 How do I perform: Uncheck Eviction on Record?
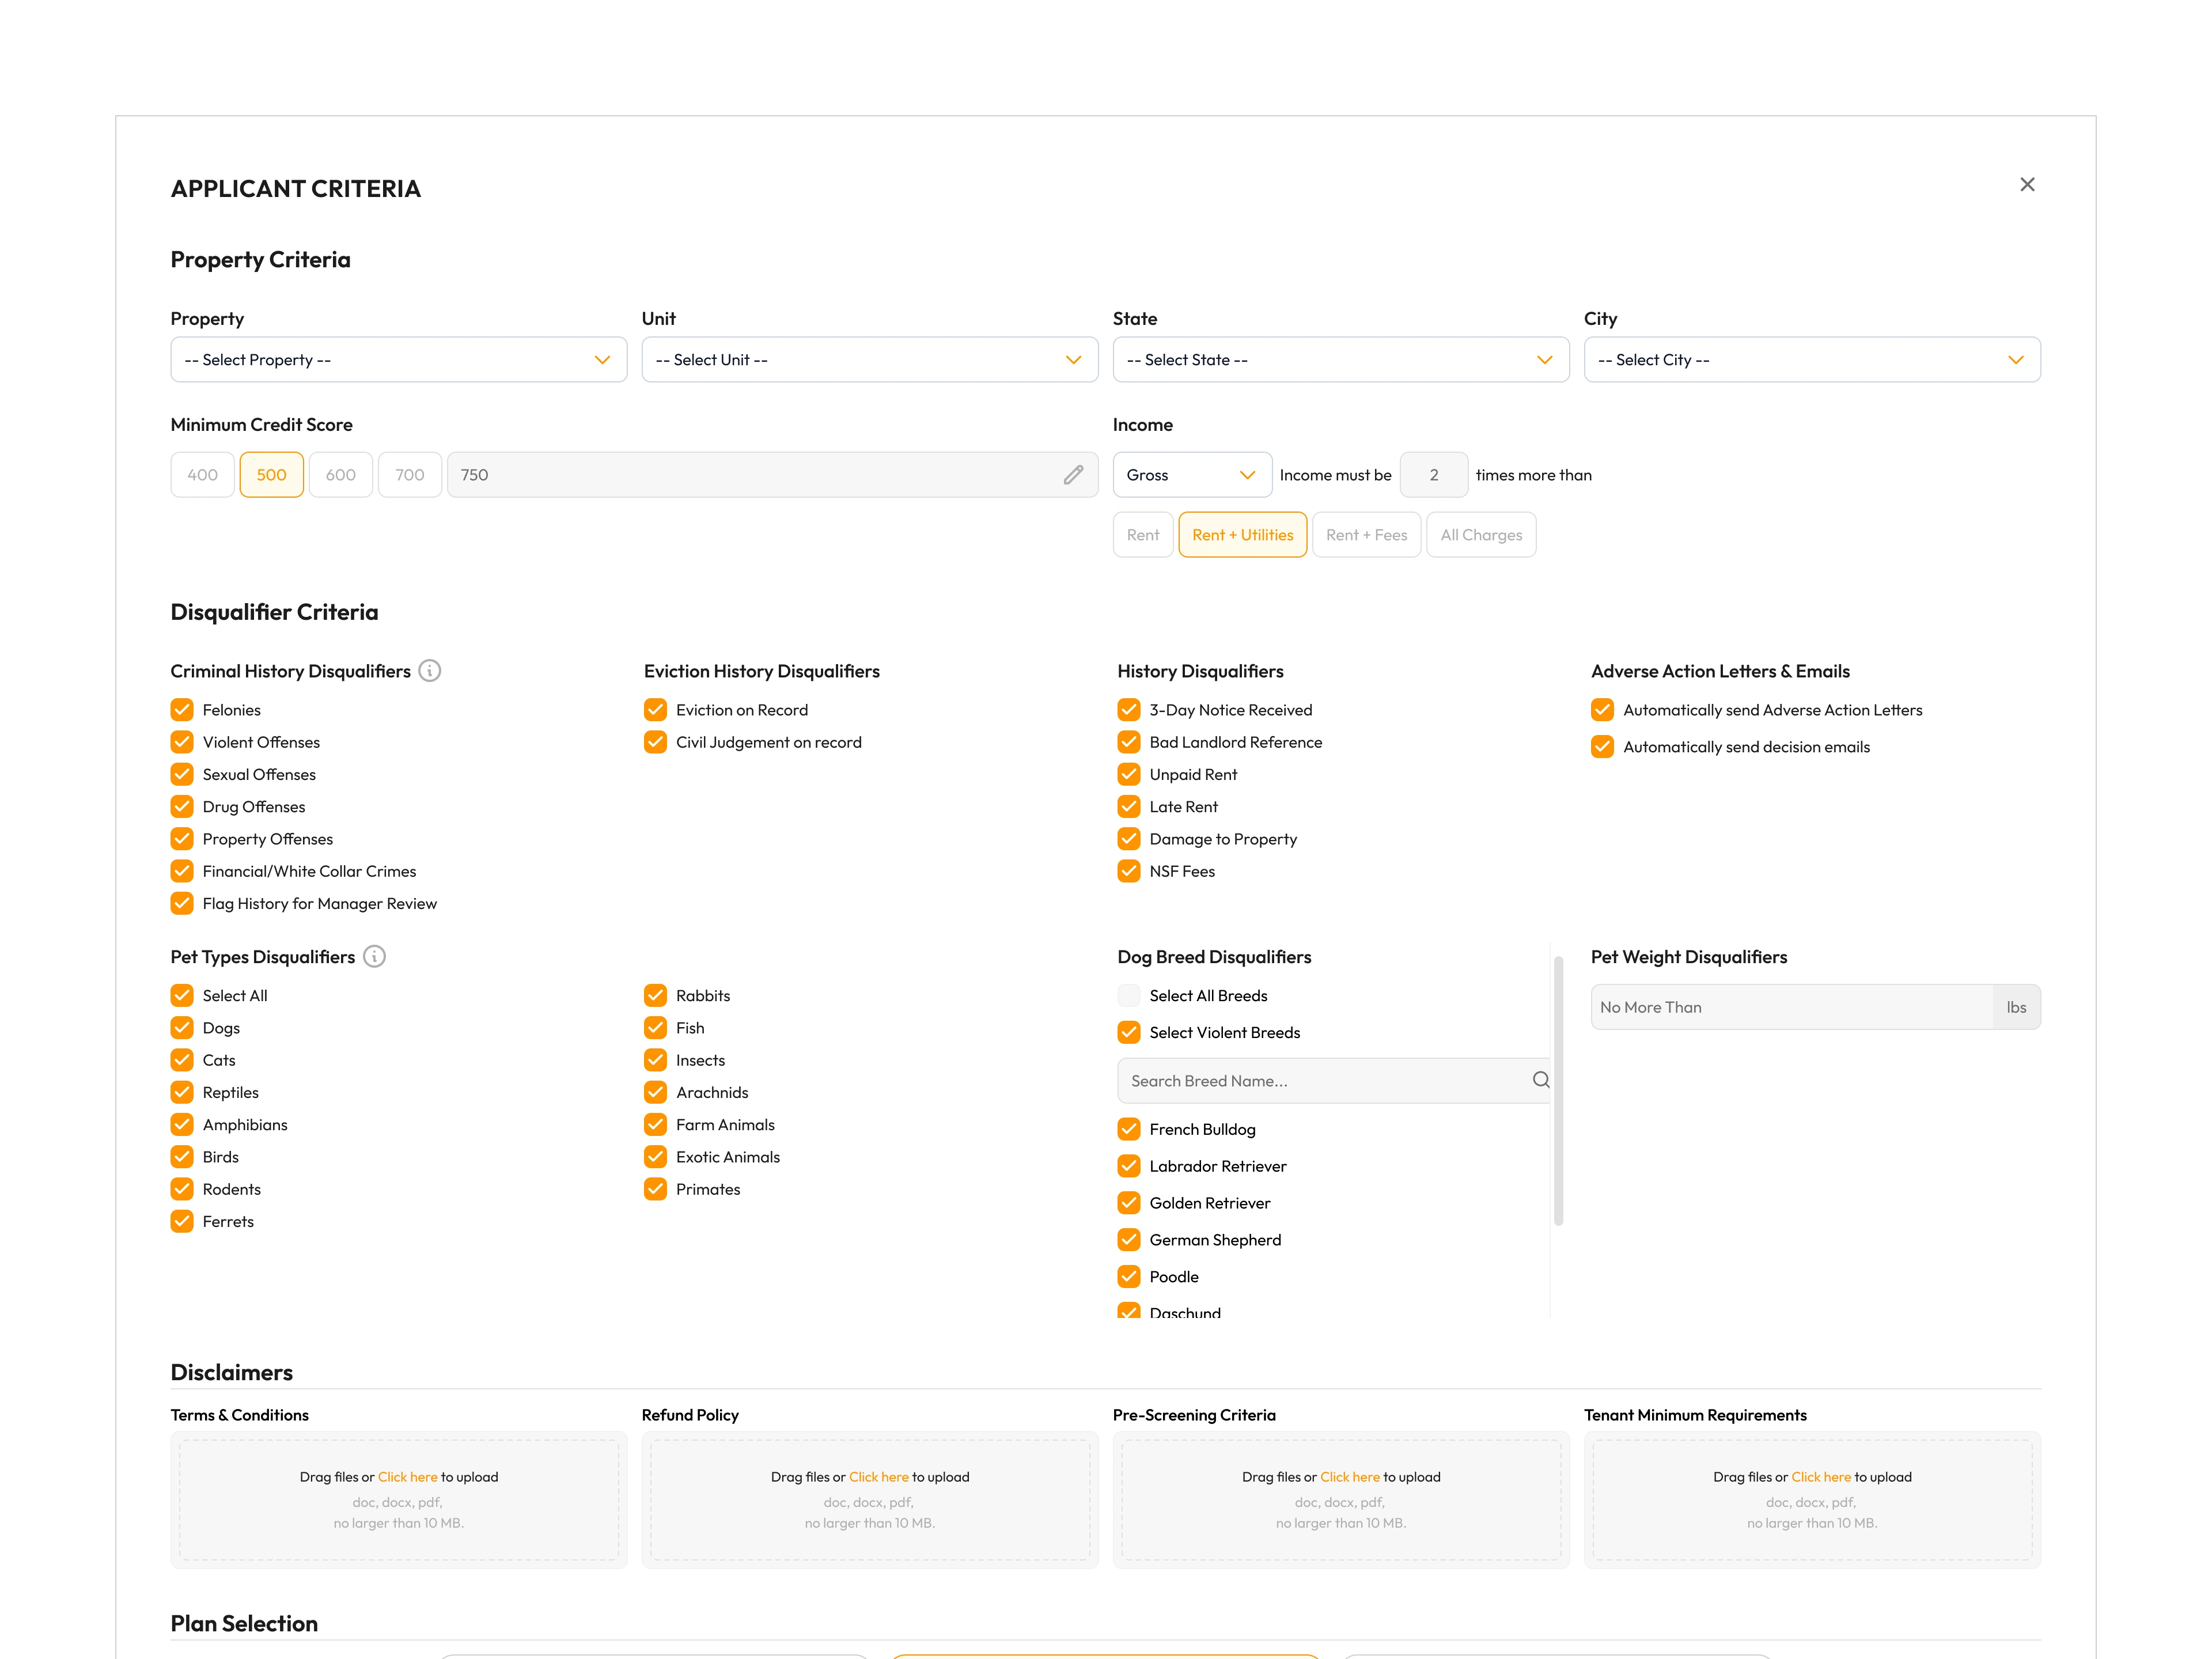click(x=655, y=710)
